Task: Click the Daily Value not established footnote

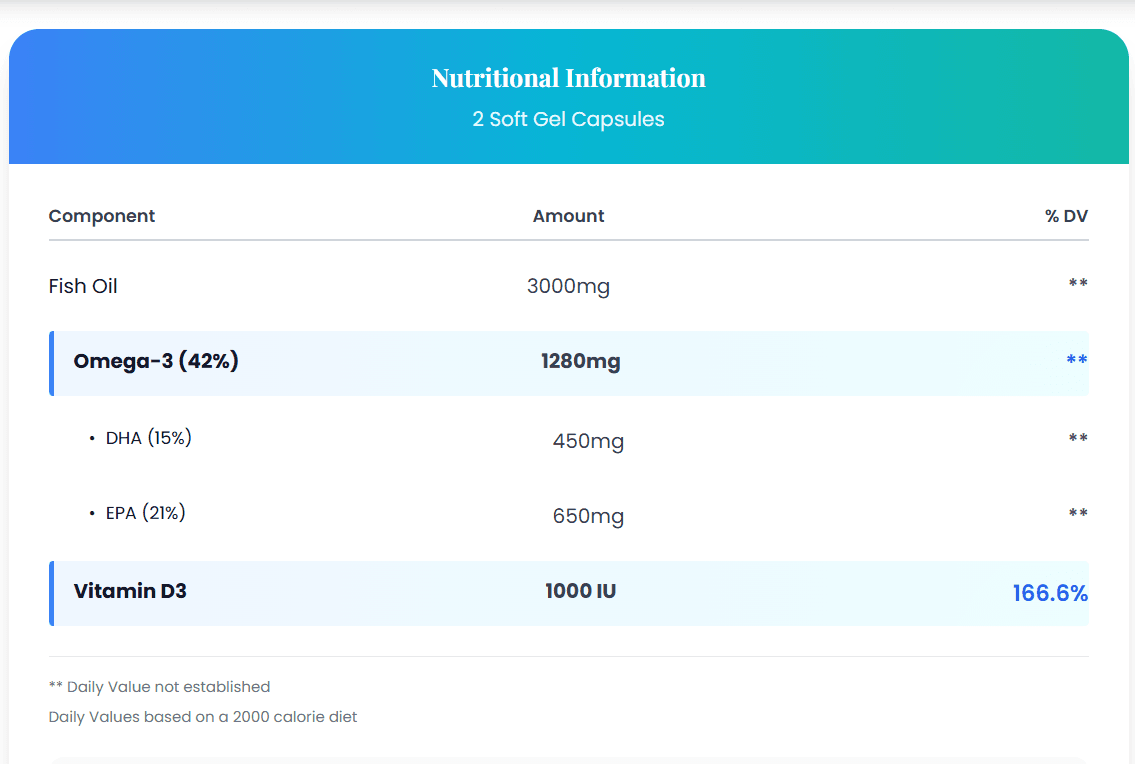Action: tap(160, 687)
